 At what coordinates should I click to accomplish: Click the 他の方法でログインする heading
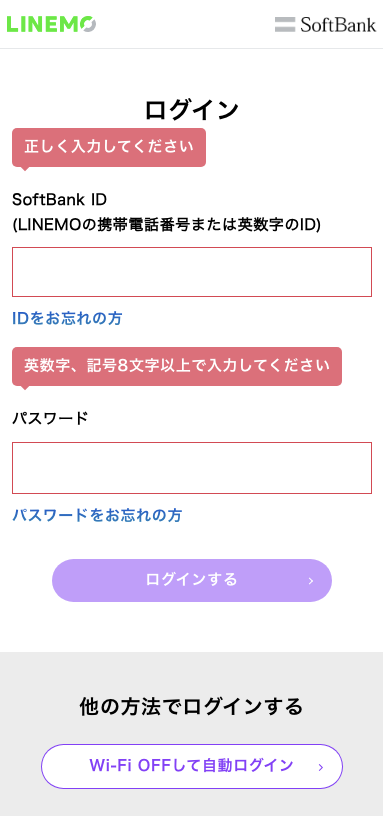pyautogui.click(x=192, y=706)
